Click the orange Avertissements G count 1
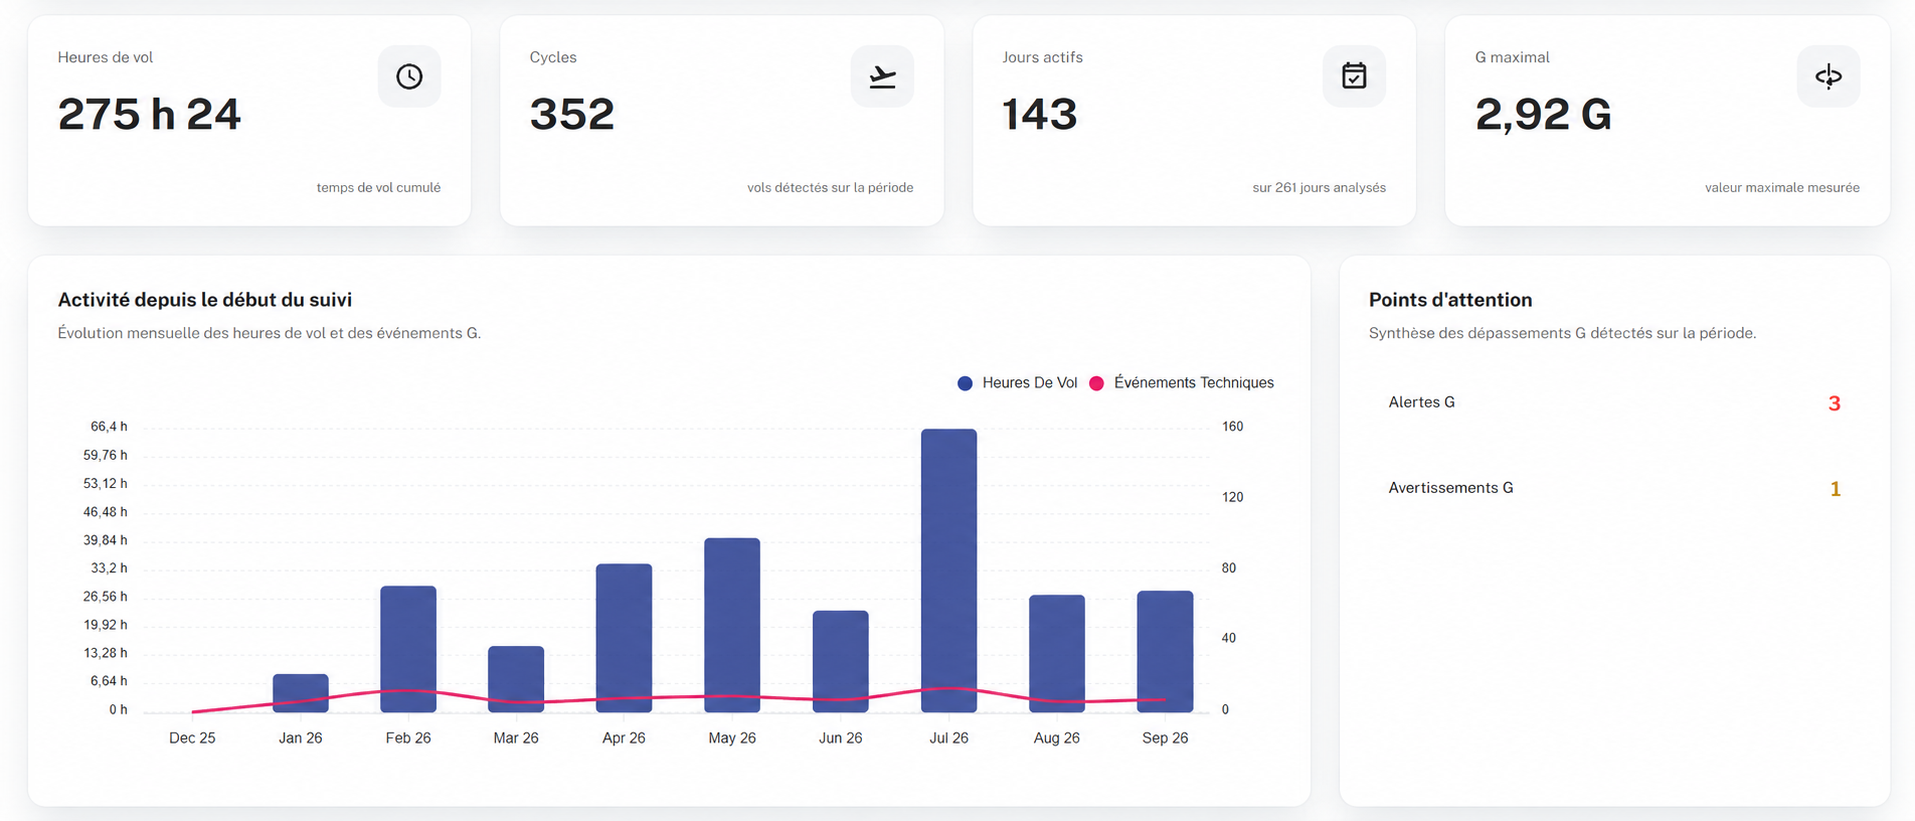This screenshot has height=821, width=1915. 1835,489
